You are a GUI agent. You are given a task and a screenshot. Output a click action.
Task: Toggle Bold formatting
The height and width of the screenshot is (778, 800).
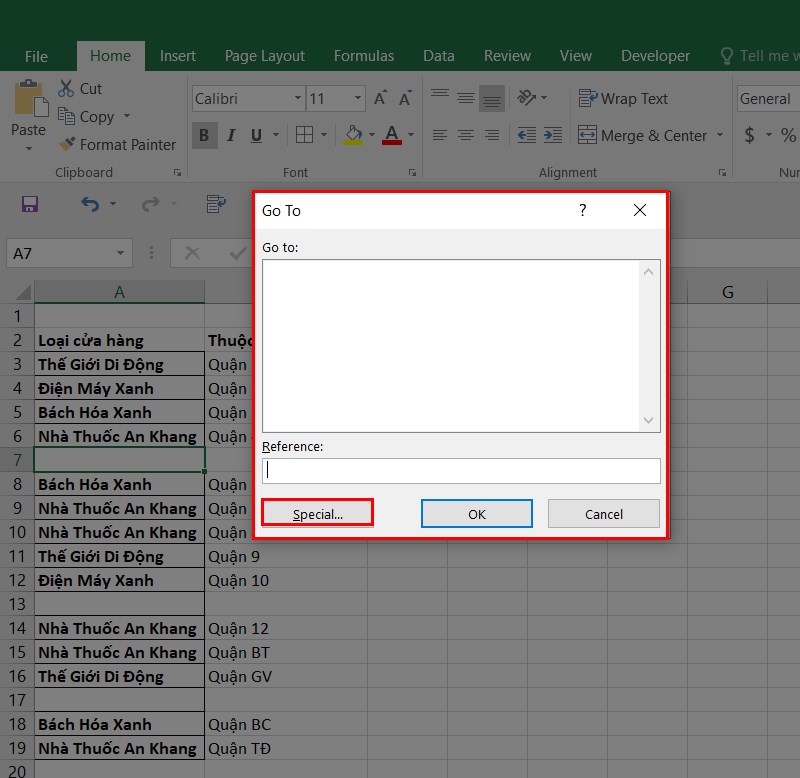pyautogui.click(x=205, y=135)
